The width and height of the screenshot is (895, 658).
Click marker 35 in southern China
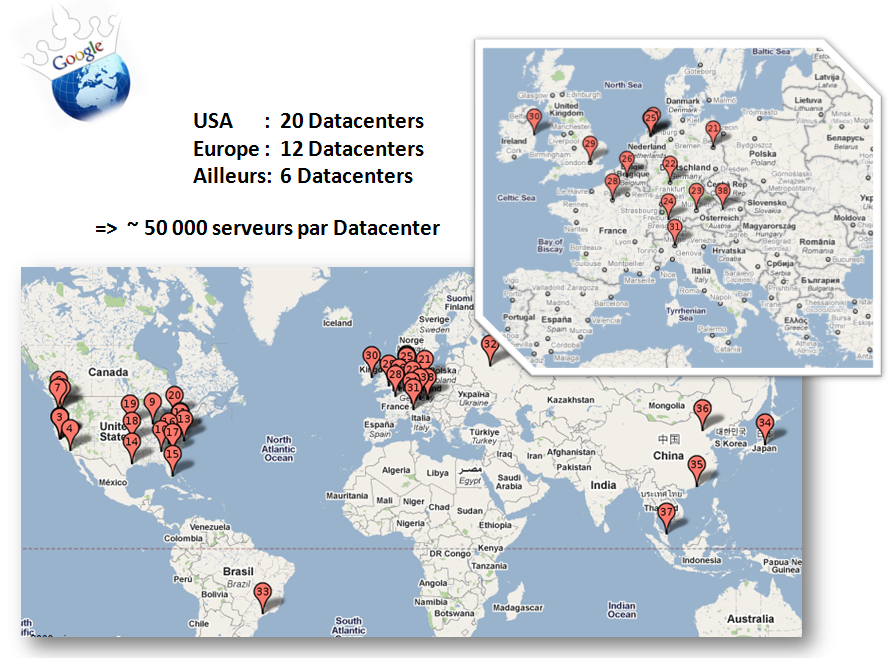click(x=696, y=465)
